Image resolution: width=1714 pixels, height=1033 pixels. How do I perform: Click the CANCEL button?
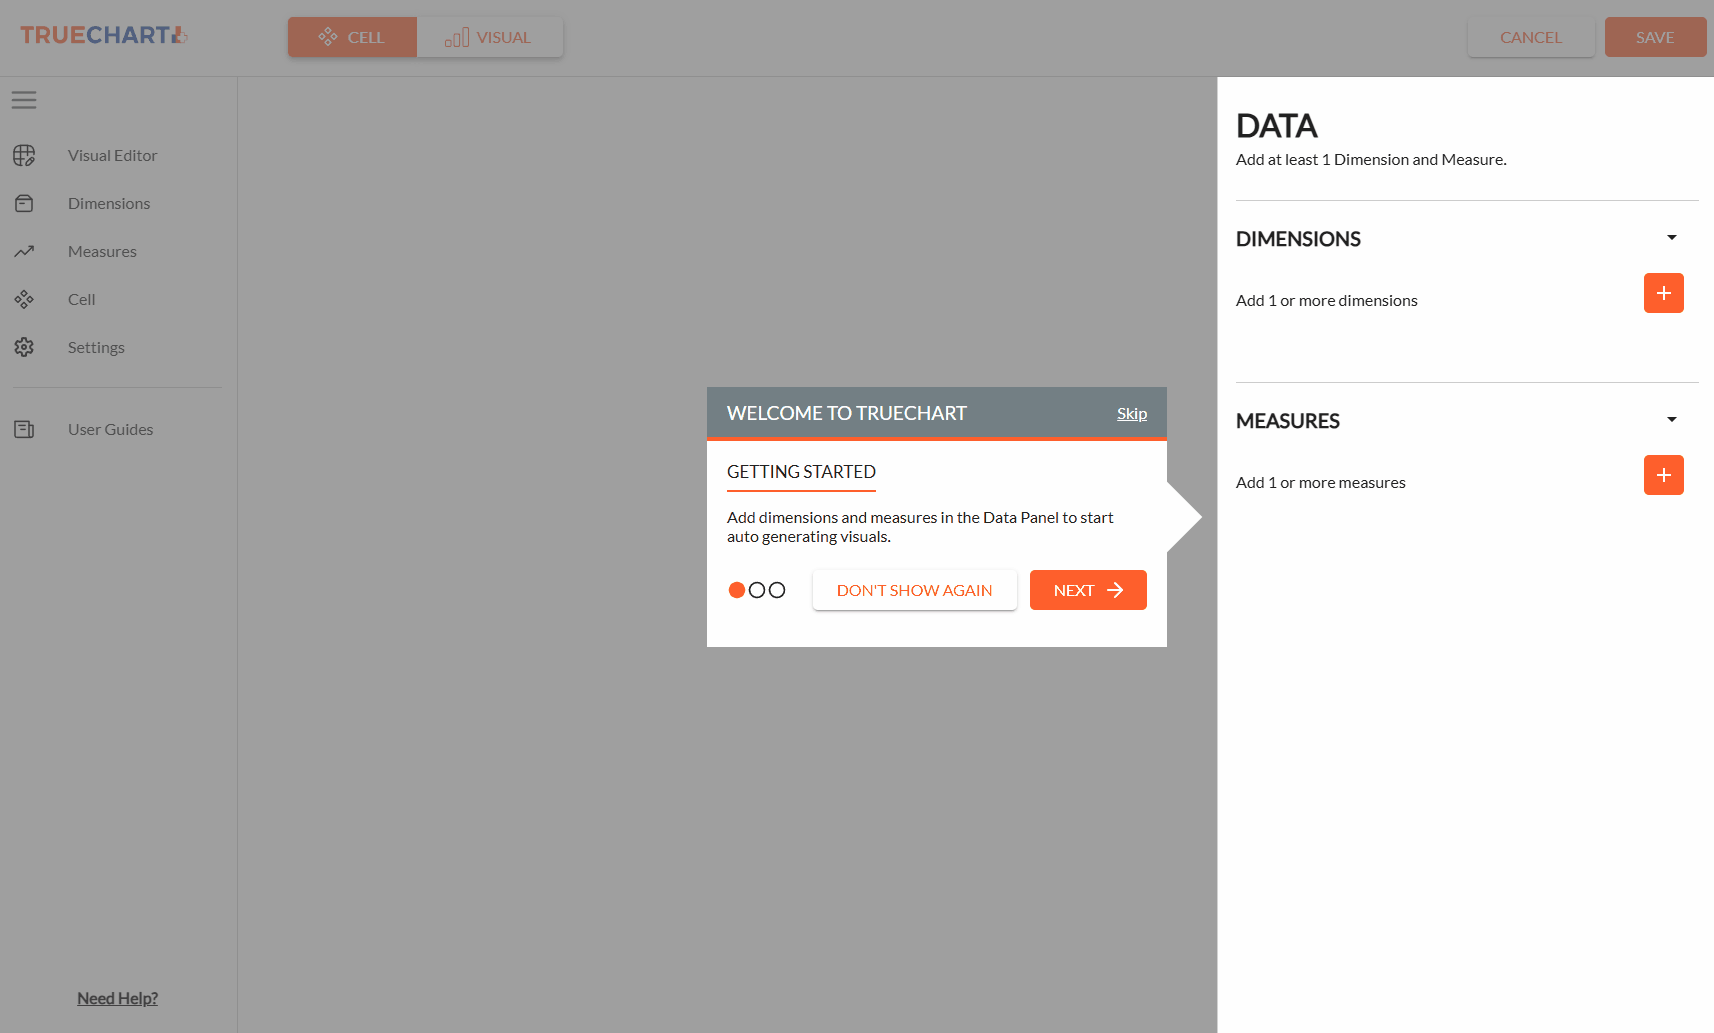1530,37
